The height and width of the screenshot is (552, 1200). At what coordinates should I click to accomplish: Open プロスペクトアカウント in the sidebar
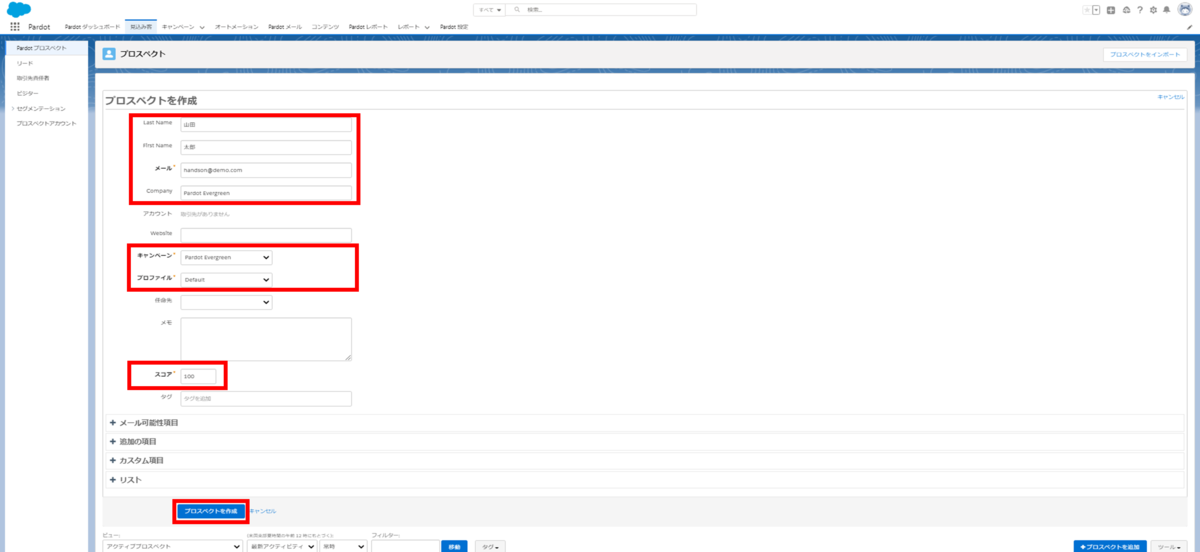click(46, 123)
